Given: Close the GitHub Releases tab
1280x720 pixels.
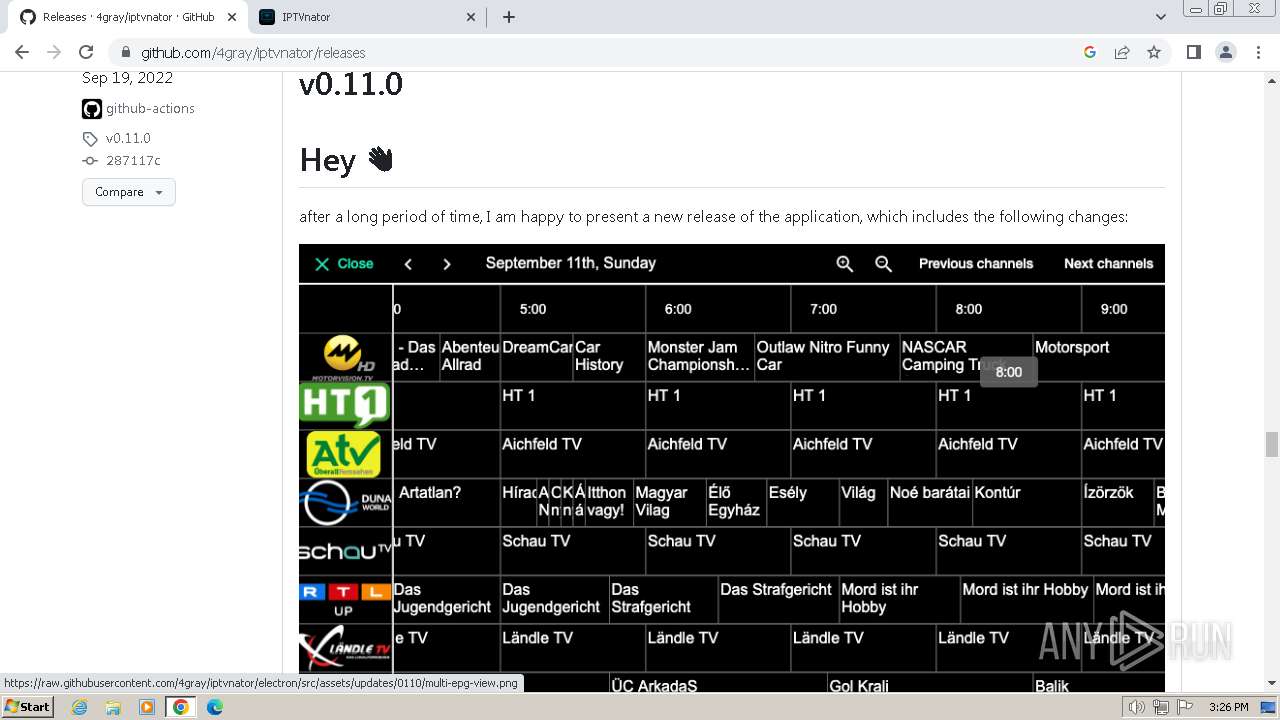Looking at the screenshot, I should point(231,17).
